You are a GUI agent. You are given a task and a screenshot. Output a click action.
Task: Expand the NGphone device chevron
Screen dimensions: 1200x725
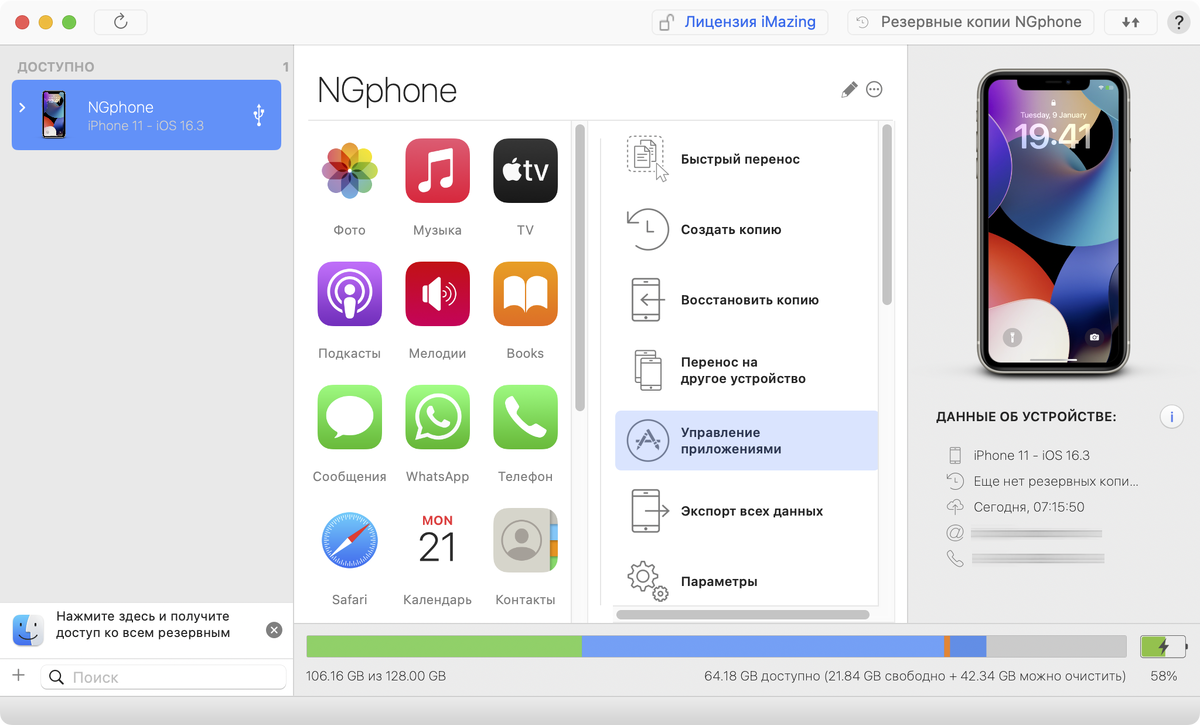(x=23, y=108)
